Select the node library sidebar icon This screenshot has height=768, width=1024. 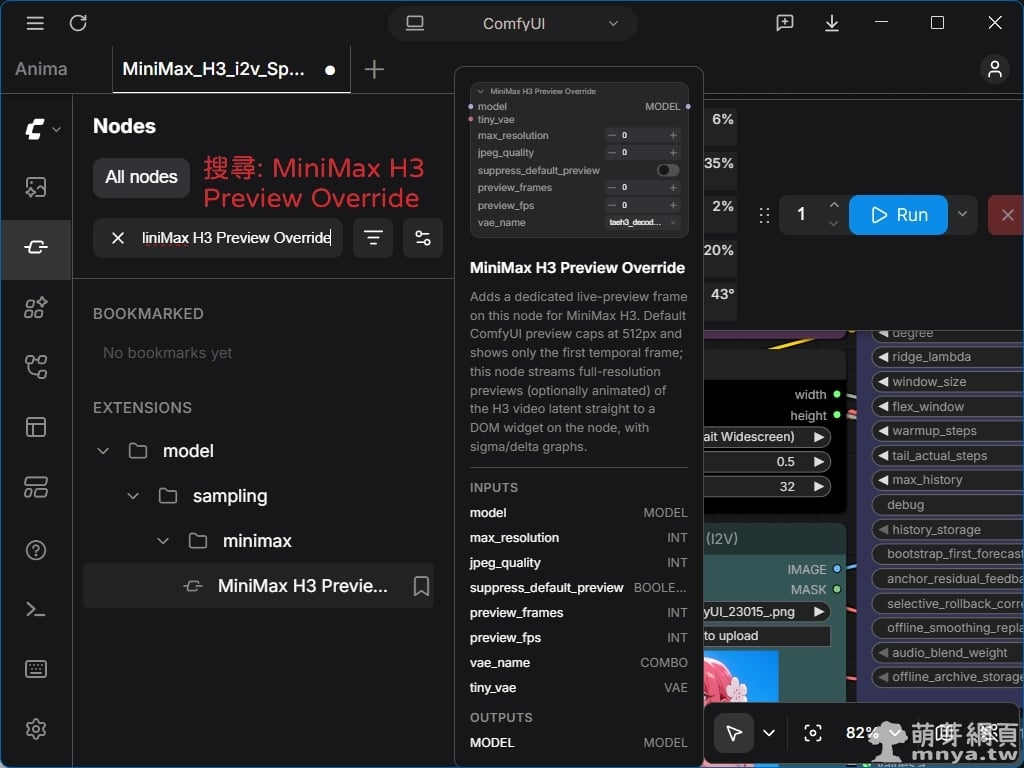point(36,247)
